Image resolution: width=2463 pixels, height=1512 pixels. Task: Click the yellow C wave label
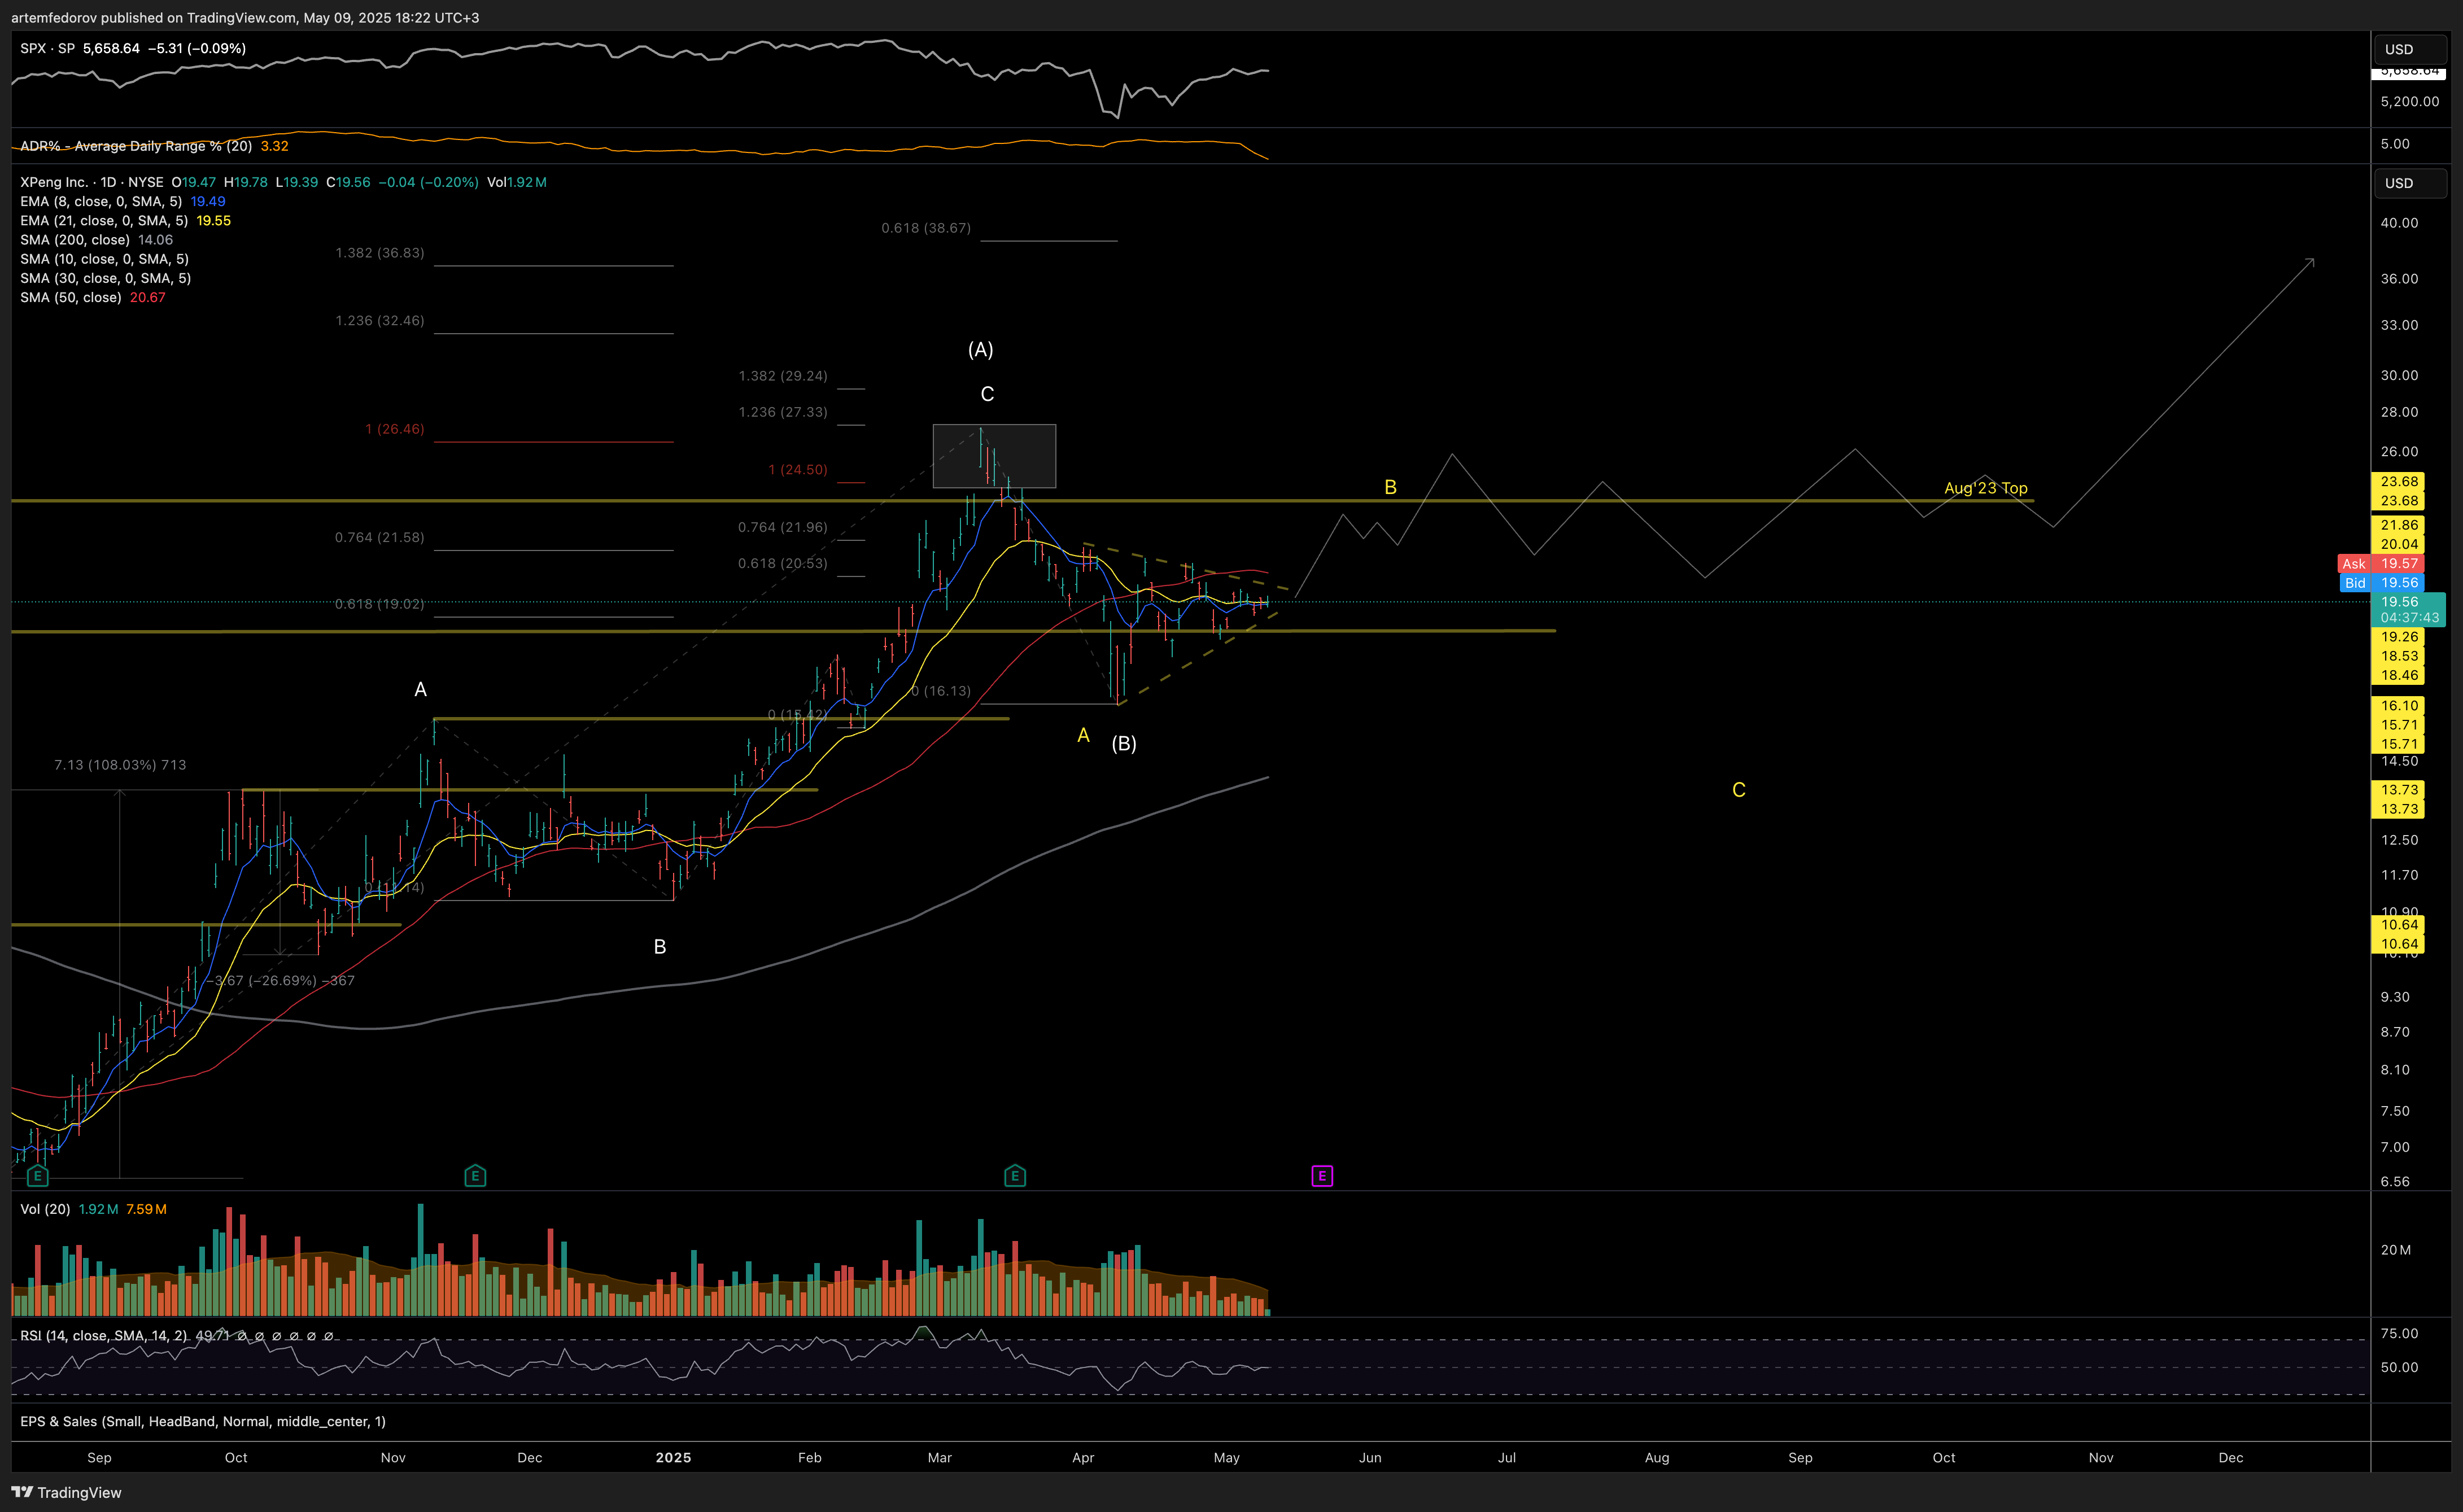(1739, 790)
